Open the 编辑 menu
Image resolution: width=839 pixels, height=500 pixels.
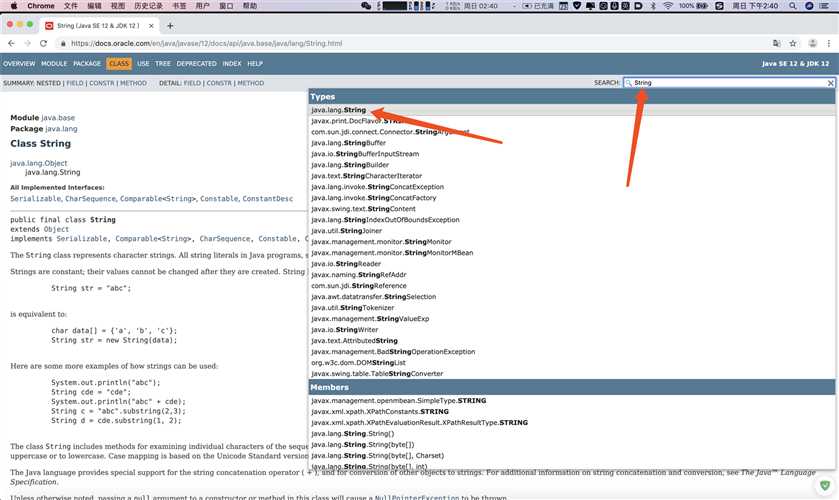tap(94, 6)
